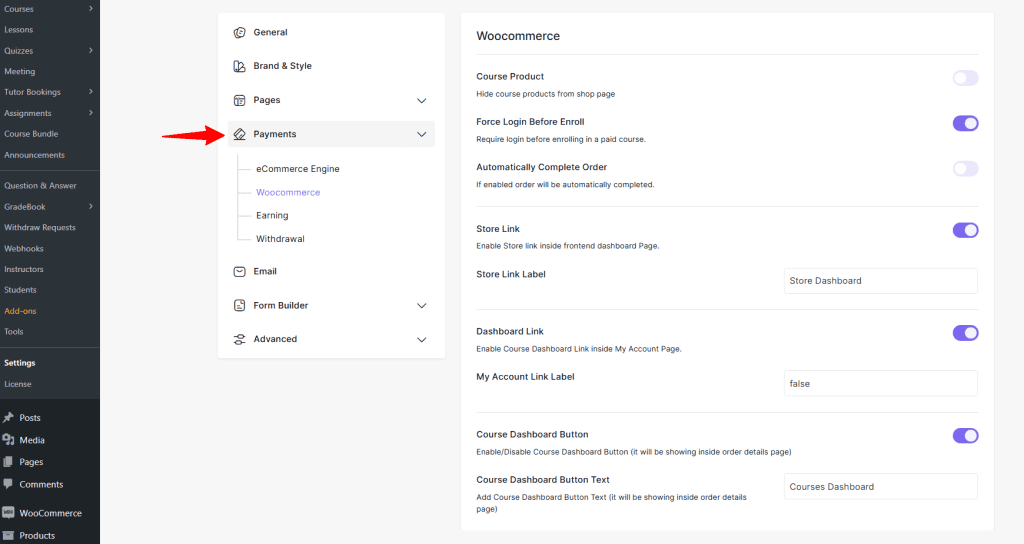This screenshot has width=1024, height=544.
Task: Open Withdraw Requests in sidebar
Action: (x=40, y=227)
